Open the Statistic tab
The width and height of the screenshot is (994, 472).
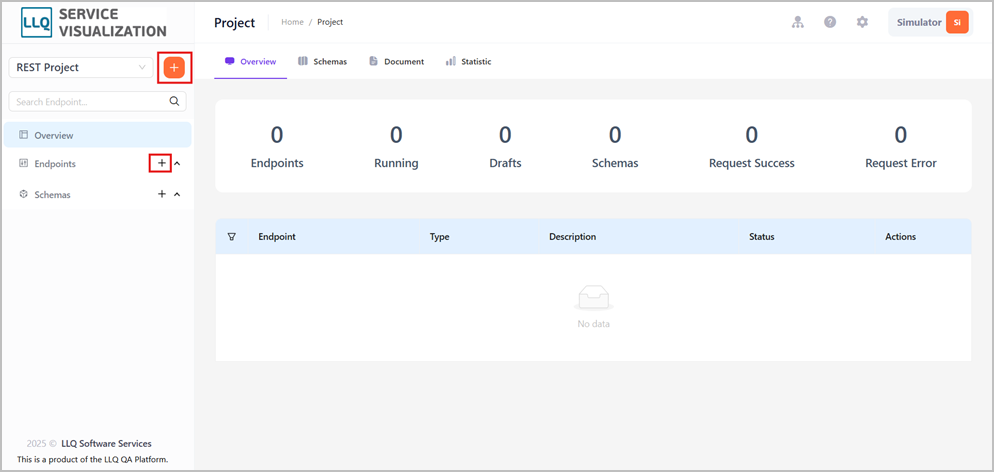pos(468,61)
